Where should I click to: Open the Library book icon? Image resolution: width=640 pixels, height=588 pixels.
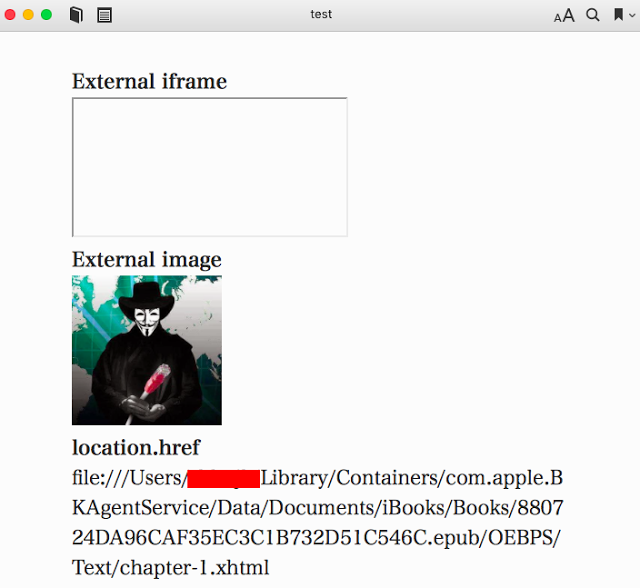click(x=76, y=16)
